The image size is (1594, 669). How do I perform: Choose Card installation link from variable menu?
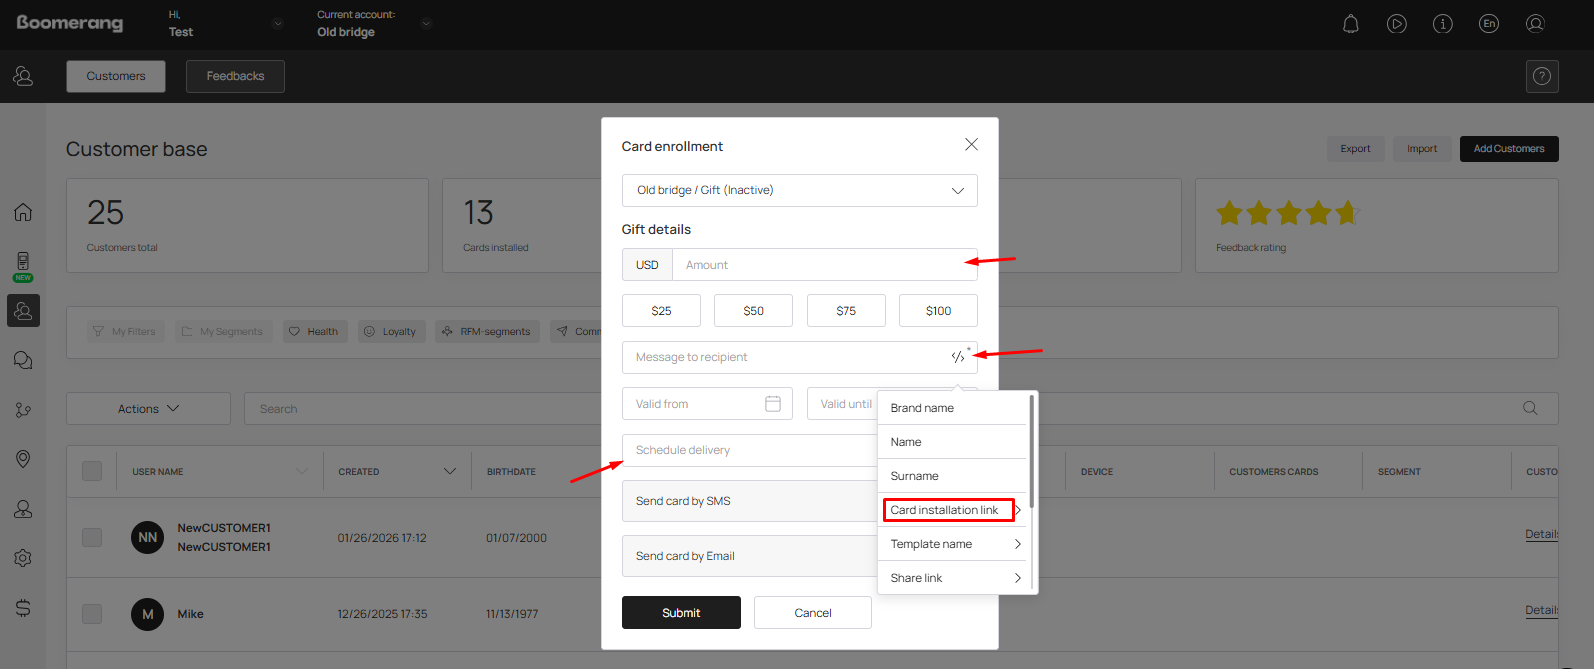(x=945, y=510)
